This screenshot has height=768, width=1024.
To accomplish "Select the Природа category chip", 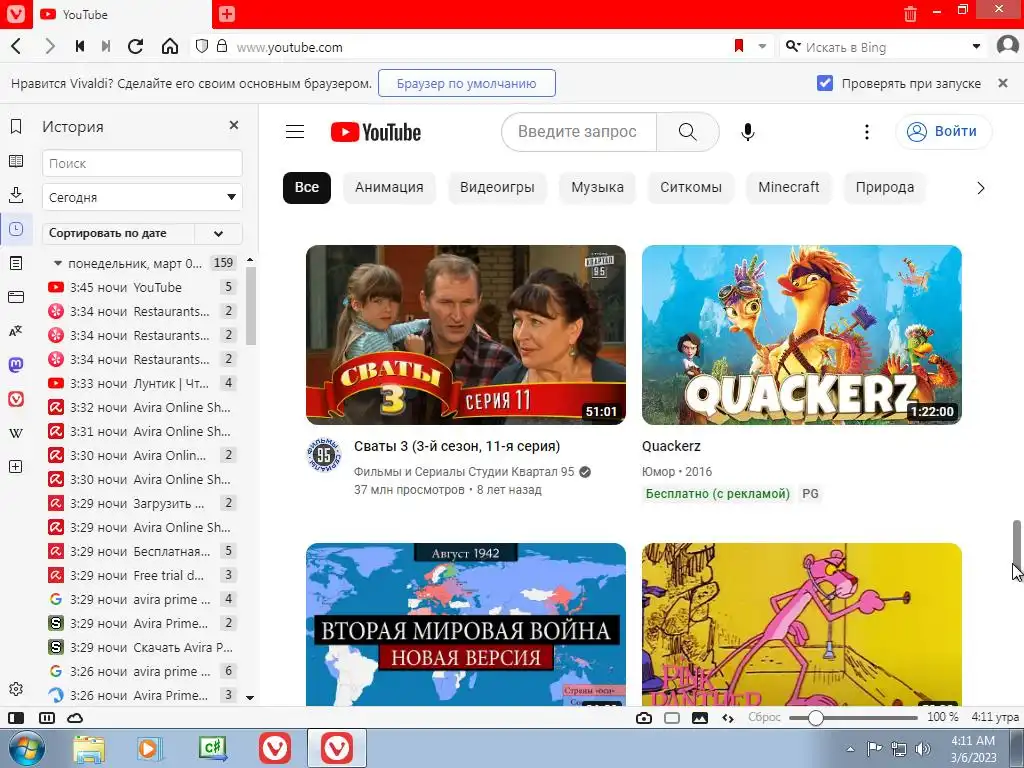I will 885,187.
